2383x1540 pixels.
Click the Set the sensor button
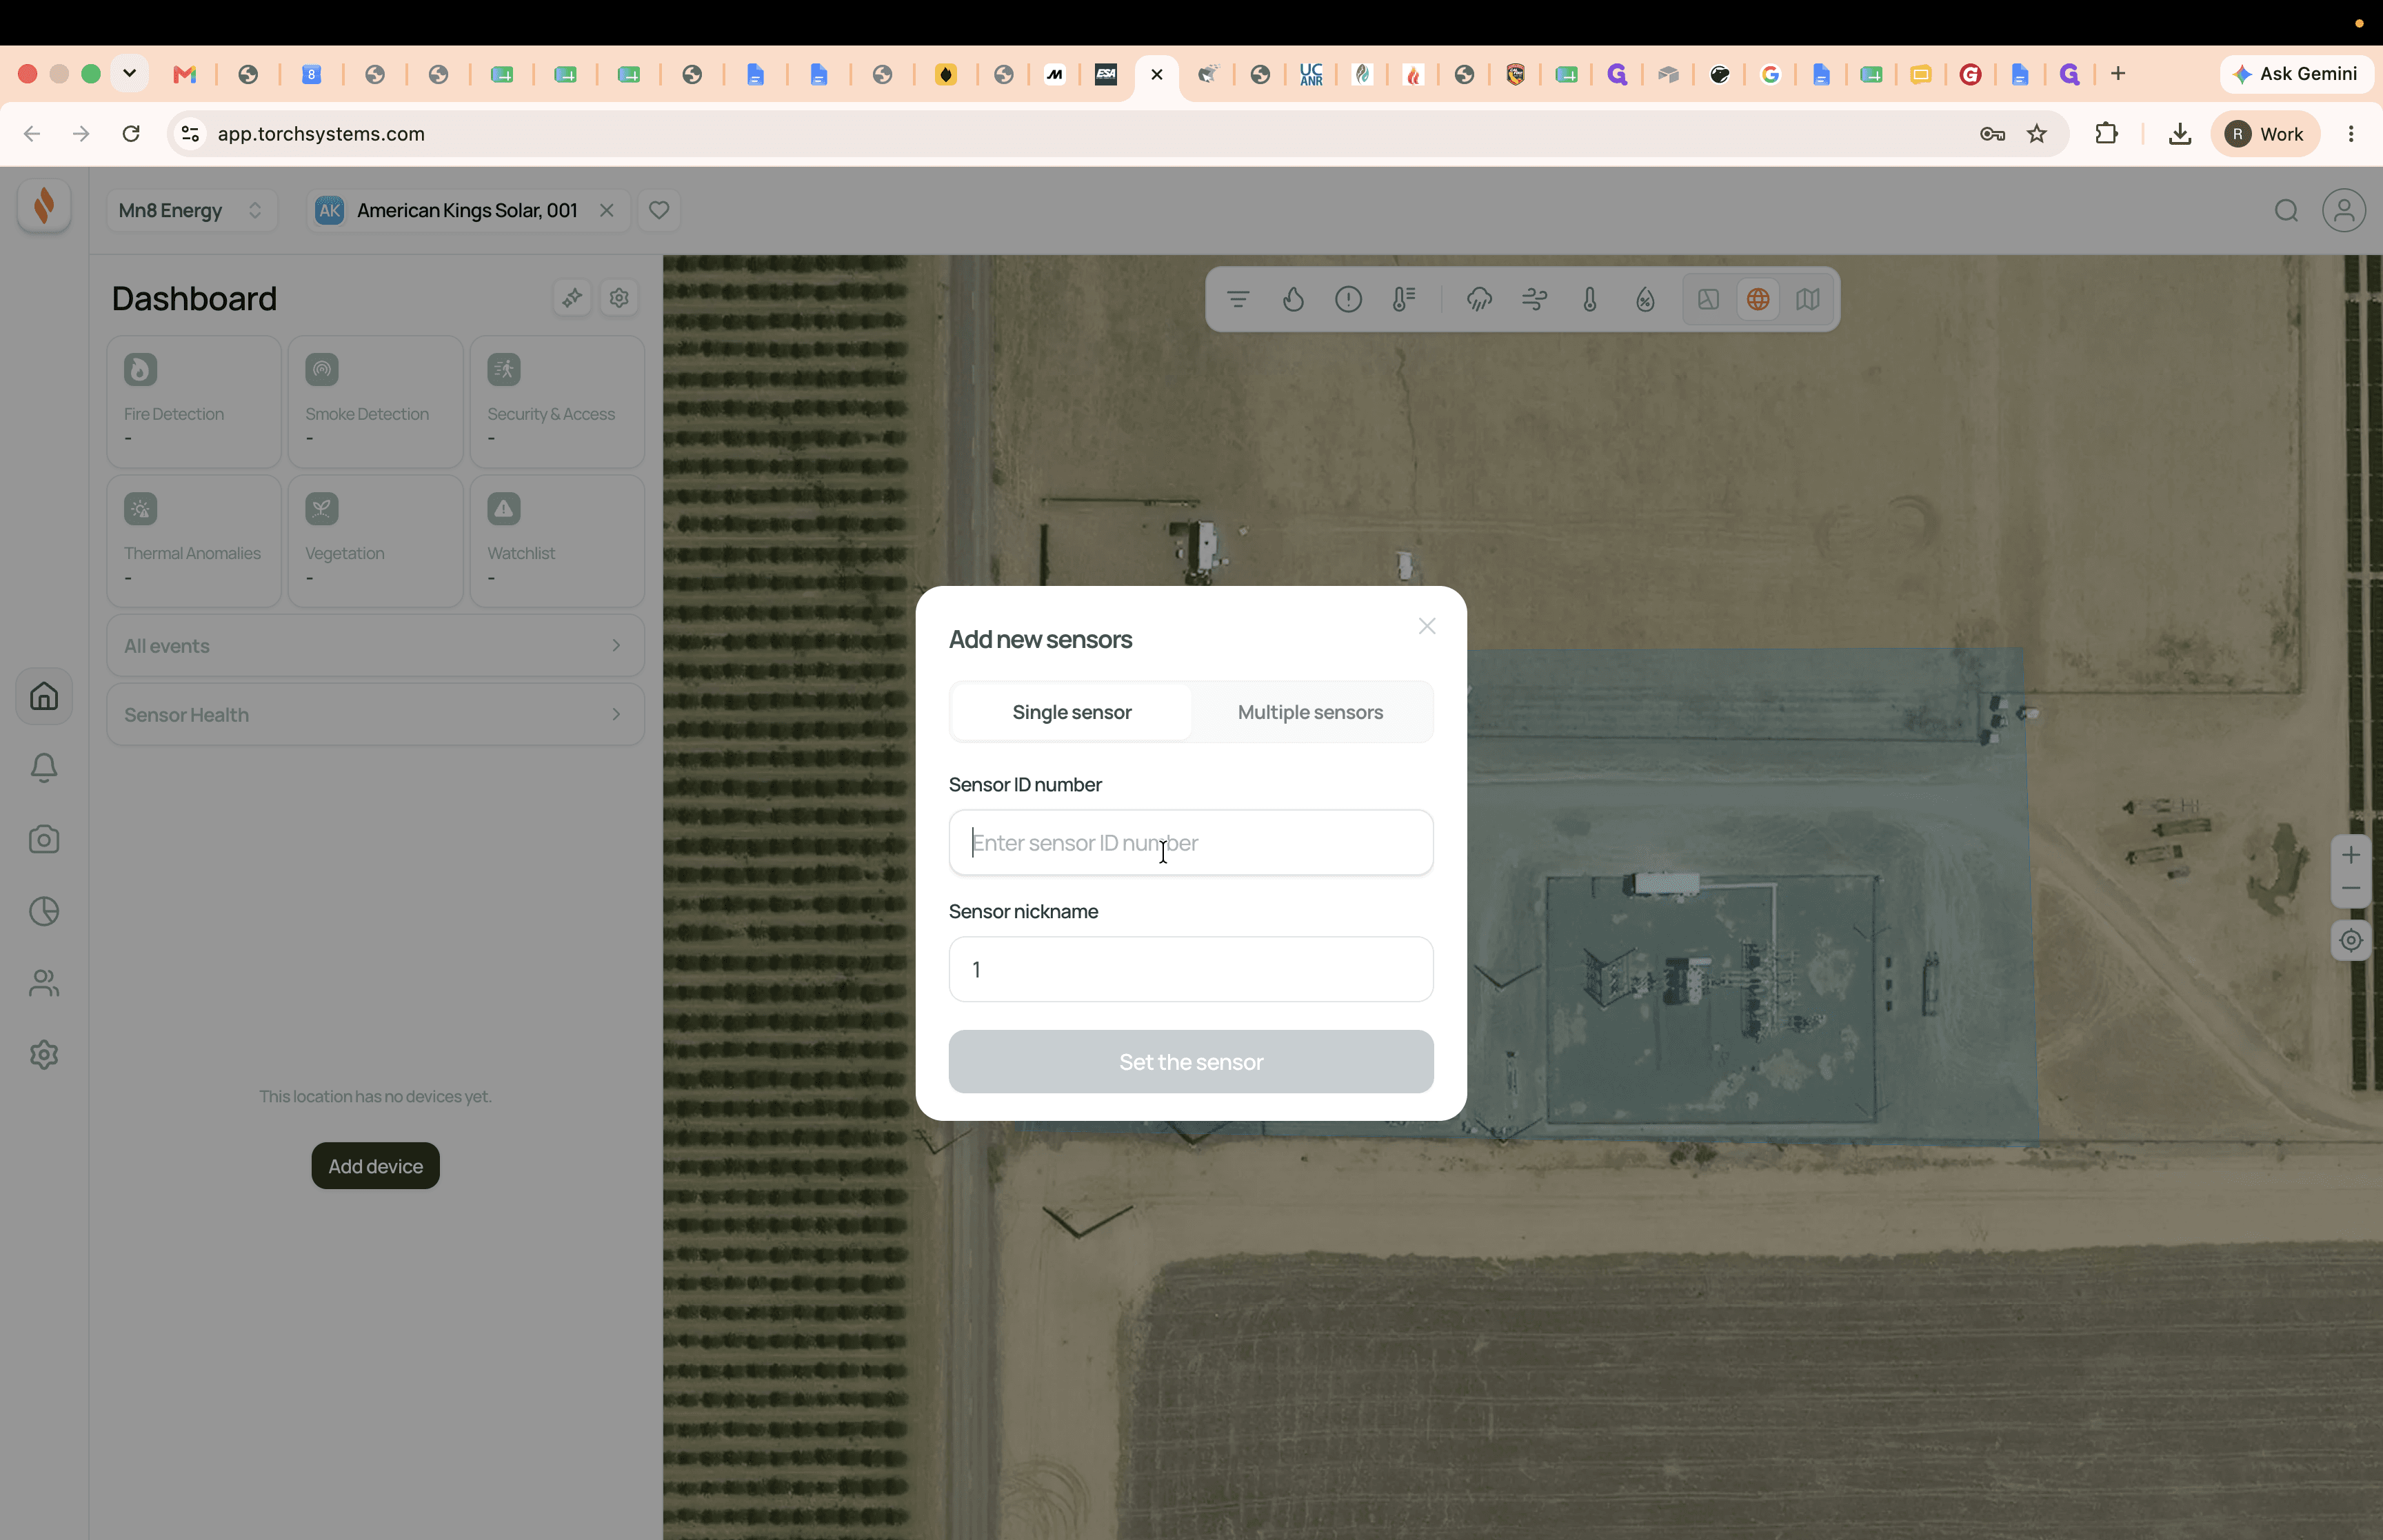pyautogui.click(x=1190, y=1061)
